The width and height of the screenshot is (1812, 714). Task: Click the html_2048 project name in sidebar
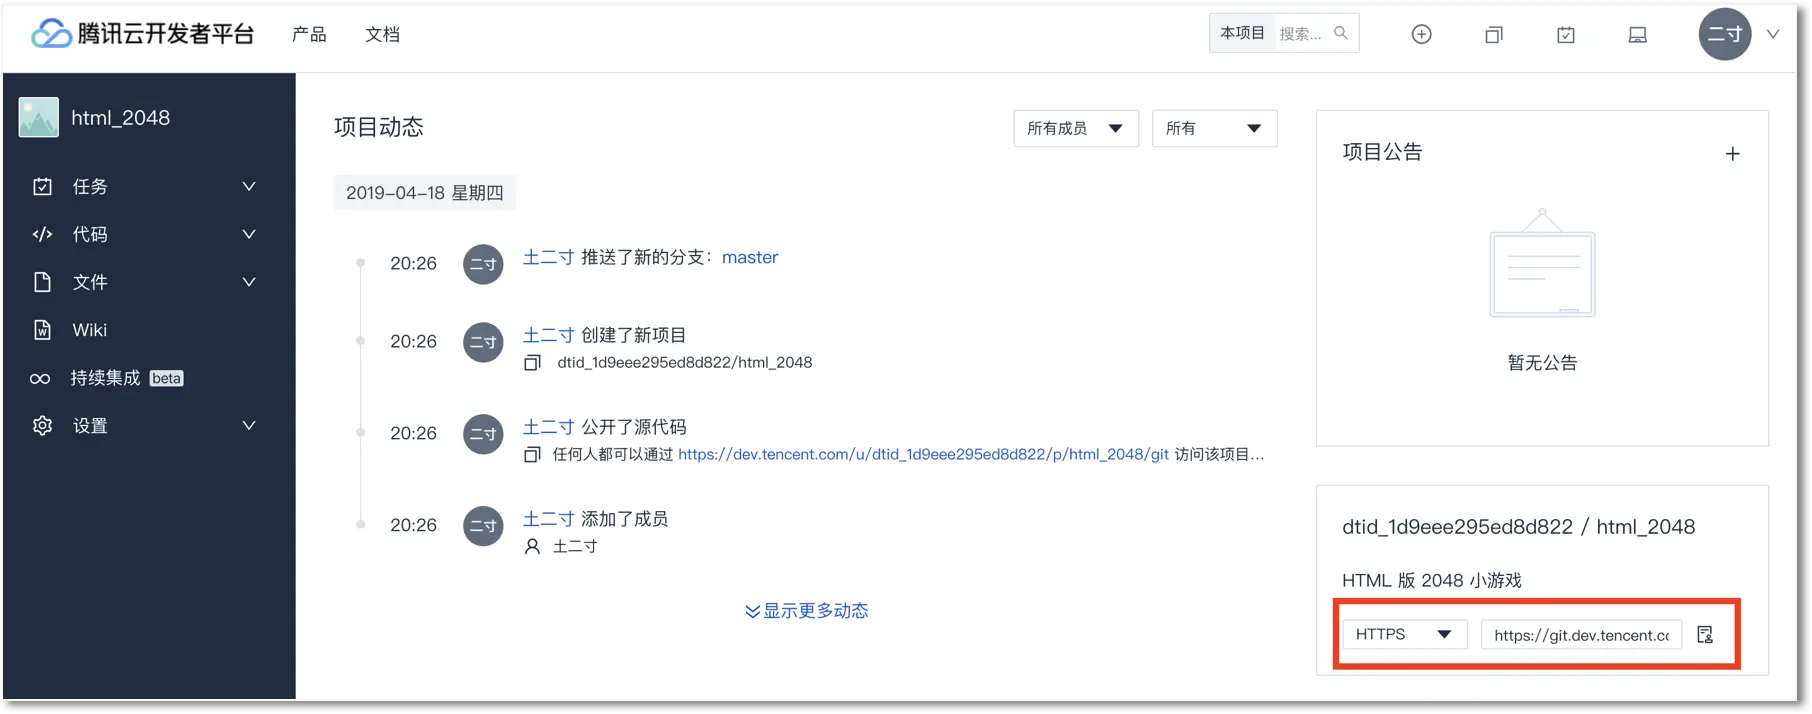tap(121, 118)
